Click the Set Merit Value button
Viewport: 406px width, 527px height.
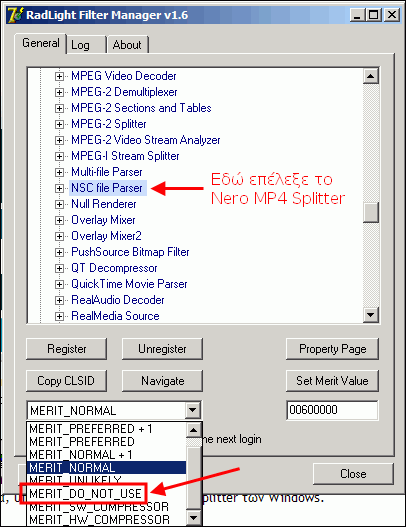tap(332, 381)
